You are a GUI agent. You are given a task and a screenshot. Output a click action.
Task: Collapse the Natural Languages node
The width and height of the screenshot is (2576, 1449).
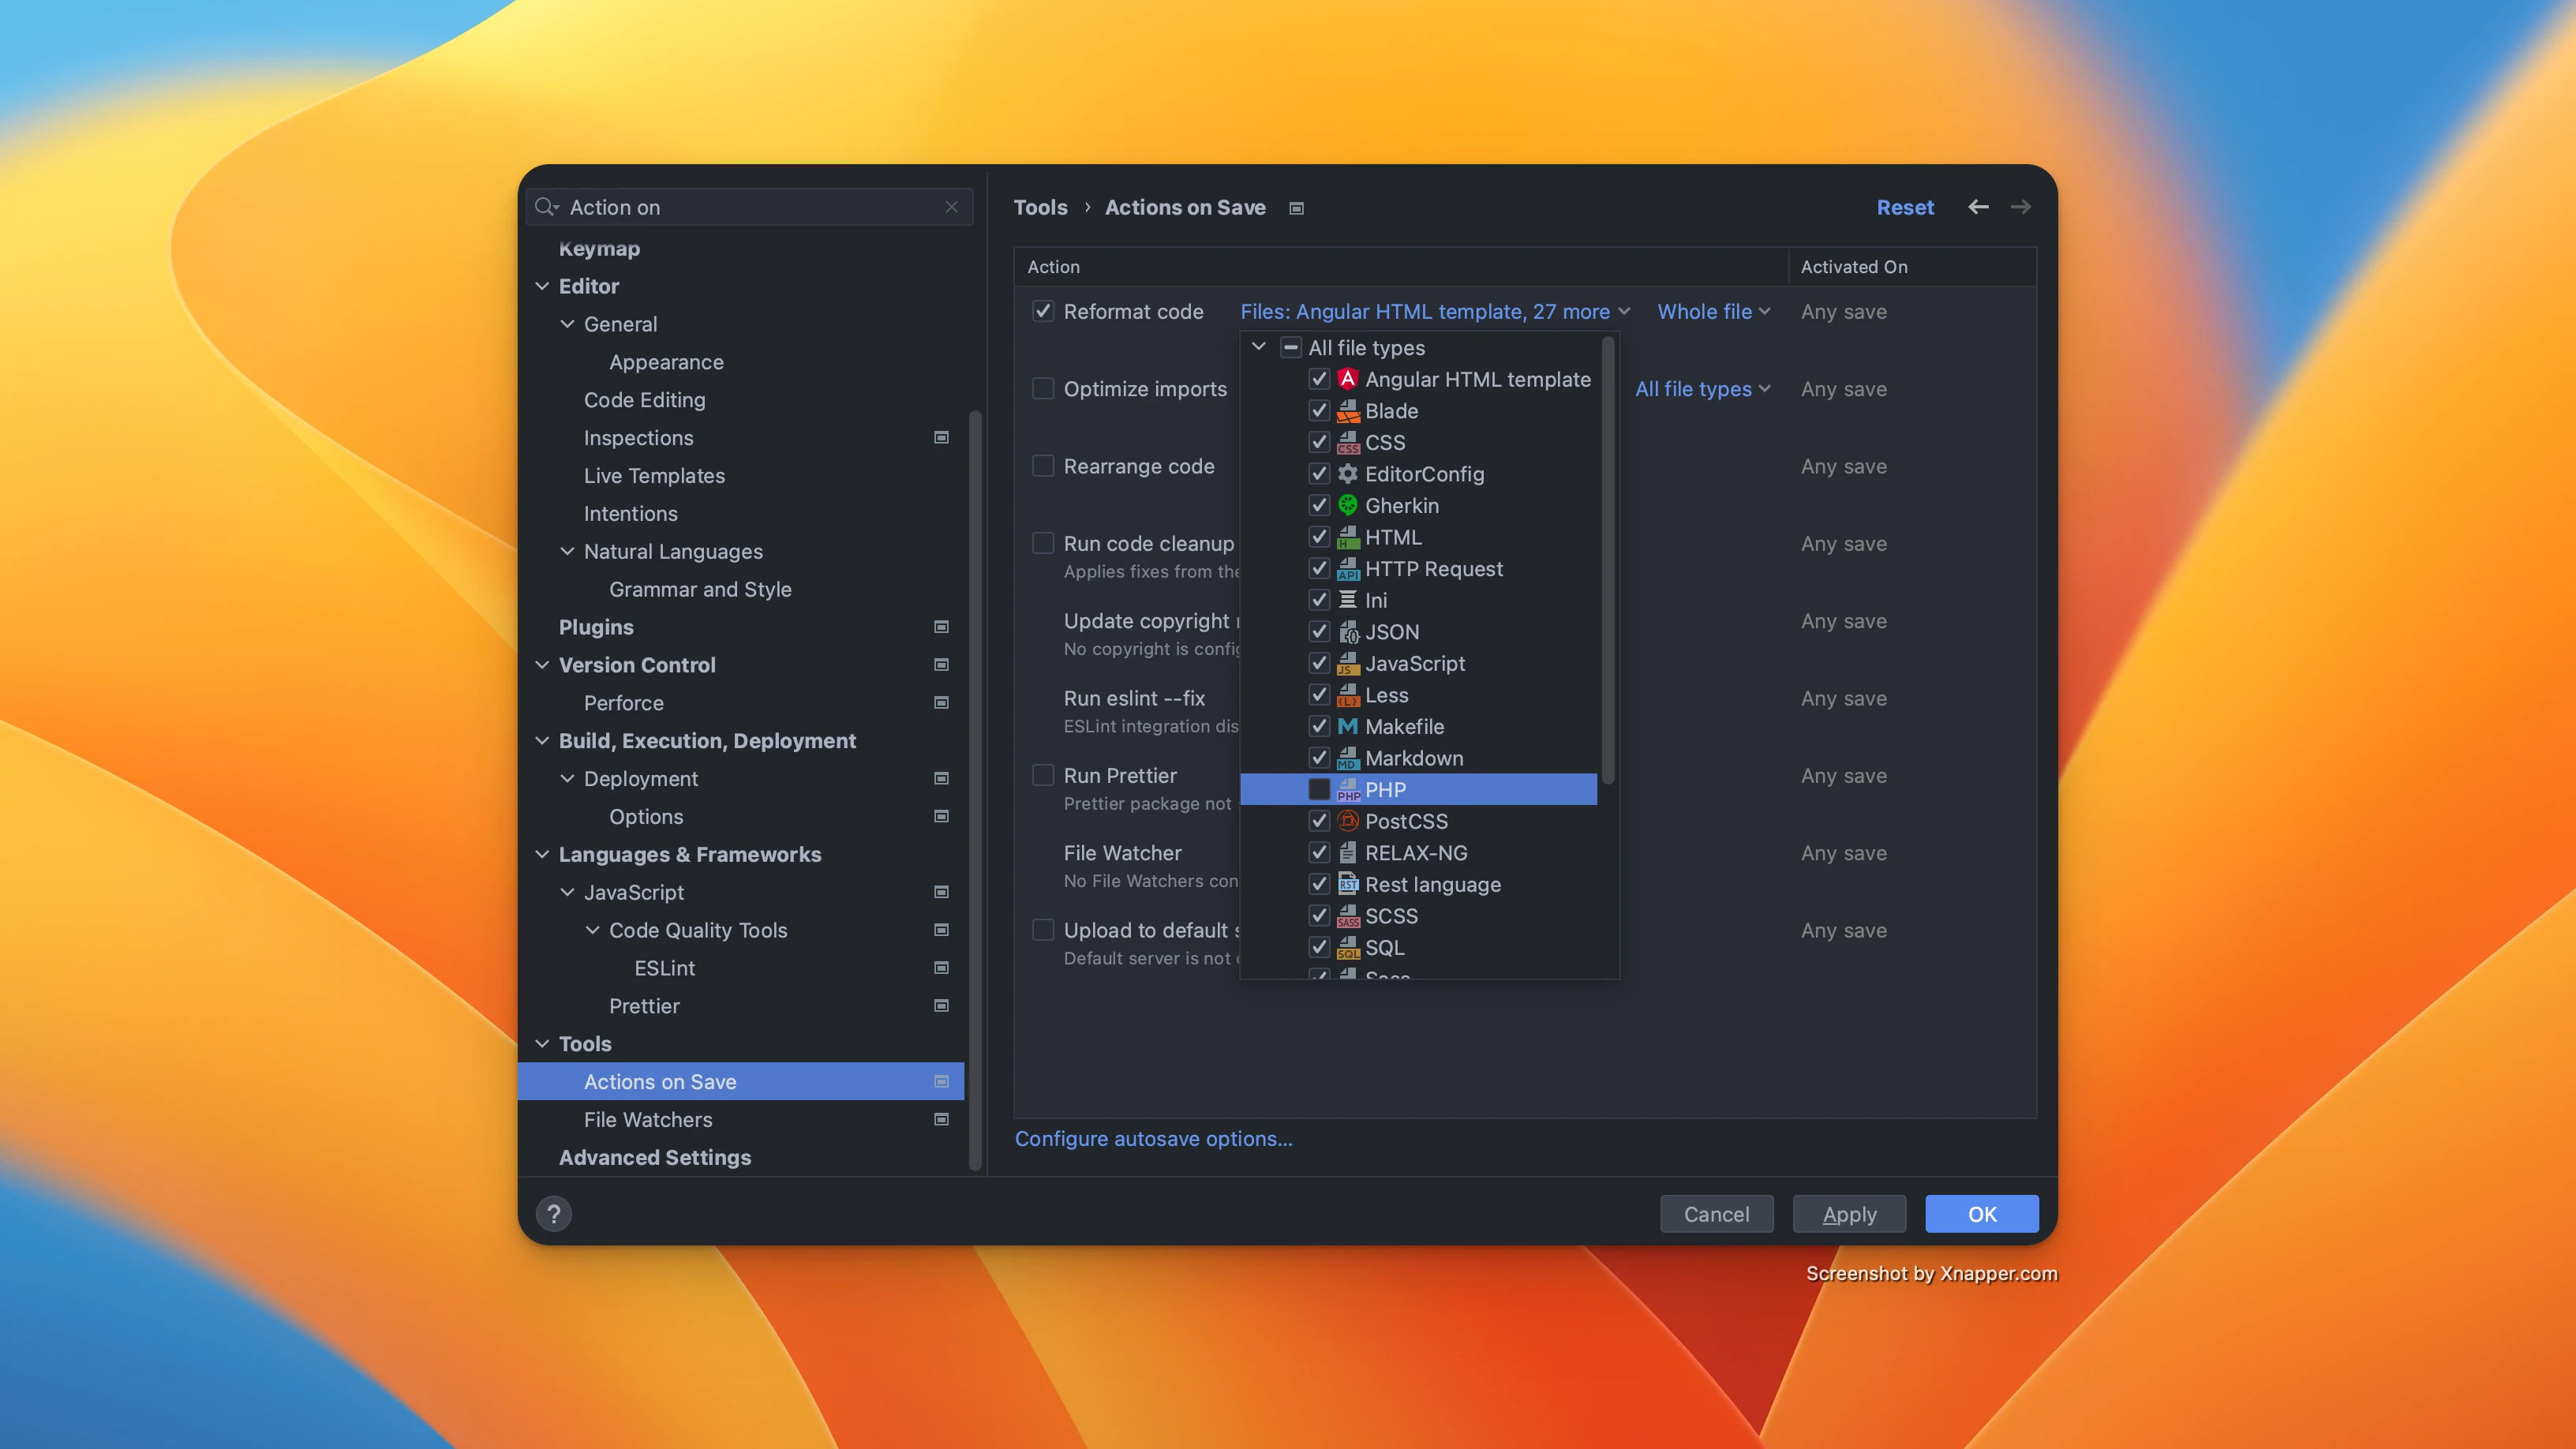(567, 551)
